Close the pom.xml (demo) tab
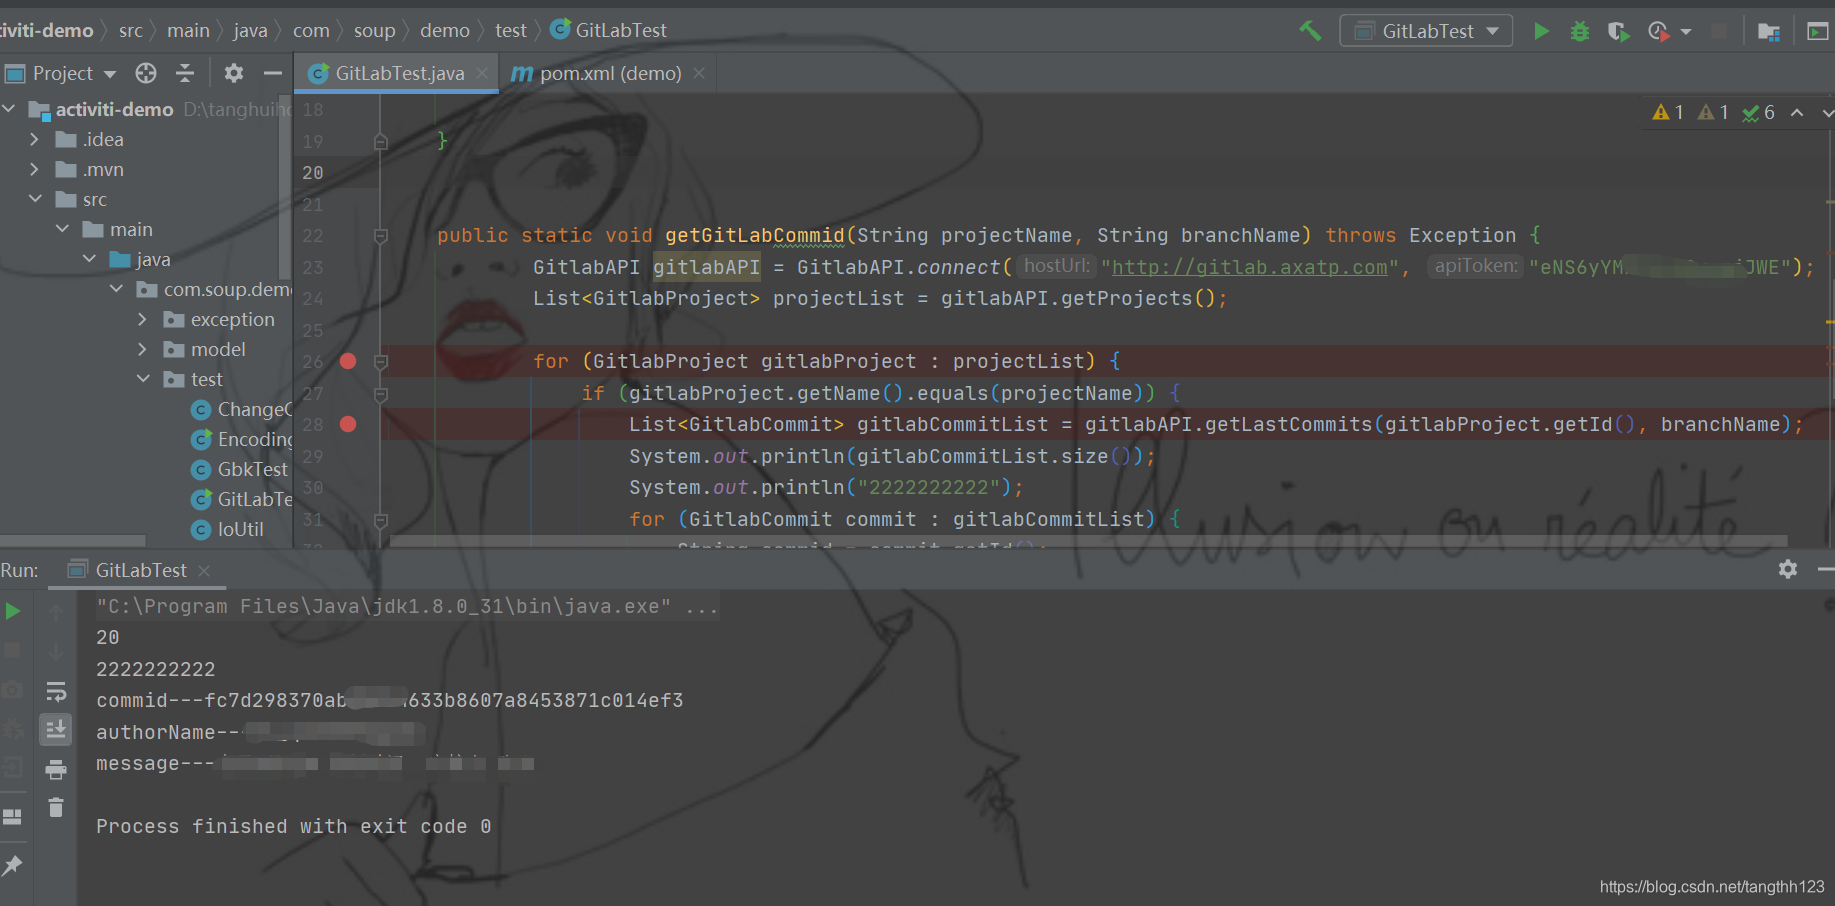Viewport: 1835px width, 906px height. click(699, 73)
